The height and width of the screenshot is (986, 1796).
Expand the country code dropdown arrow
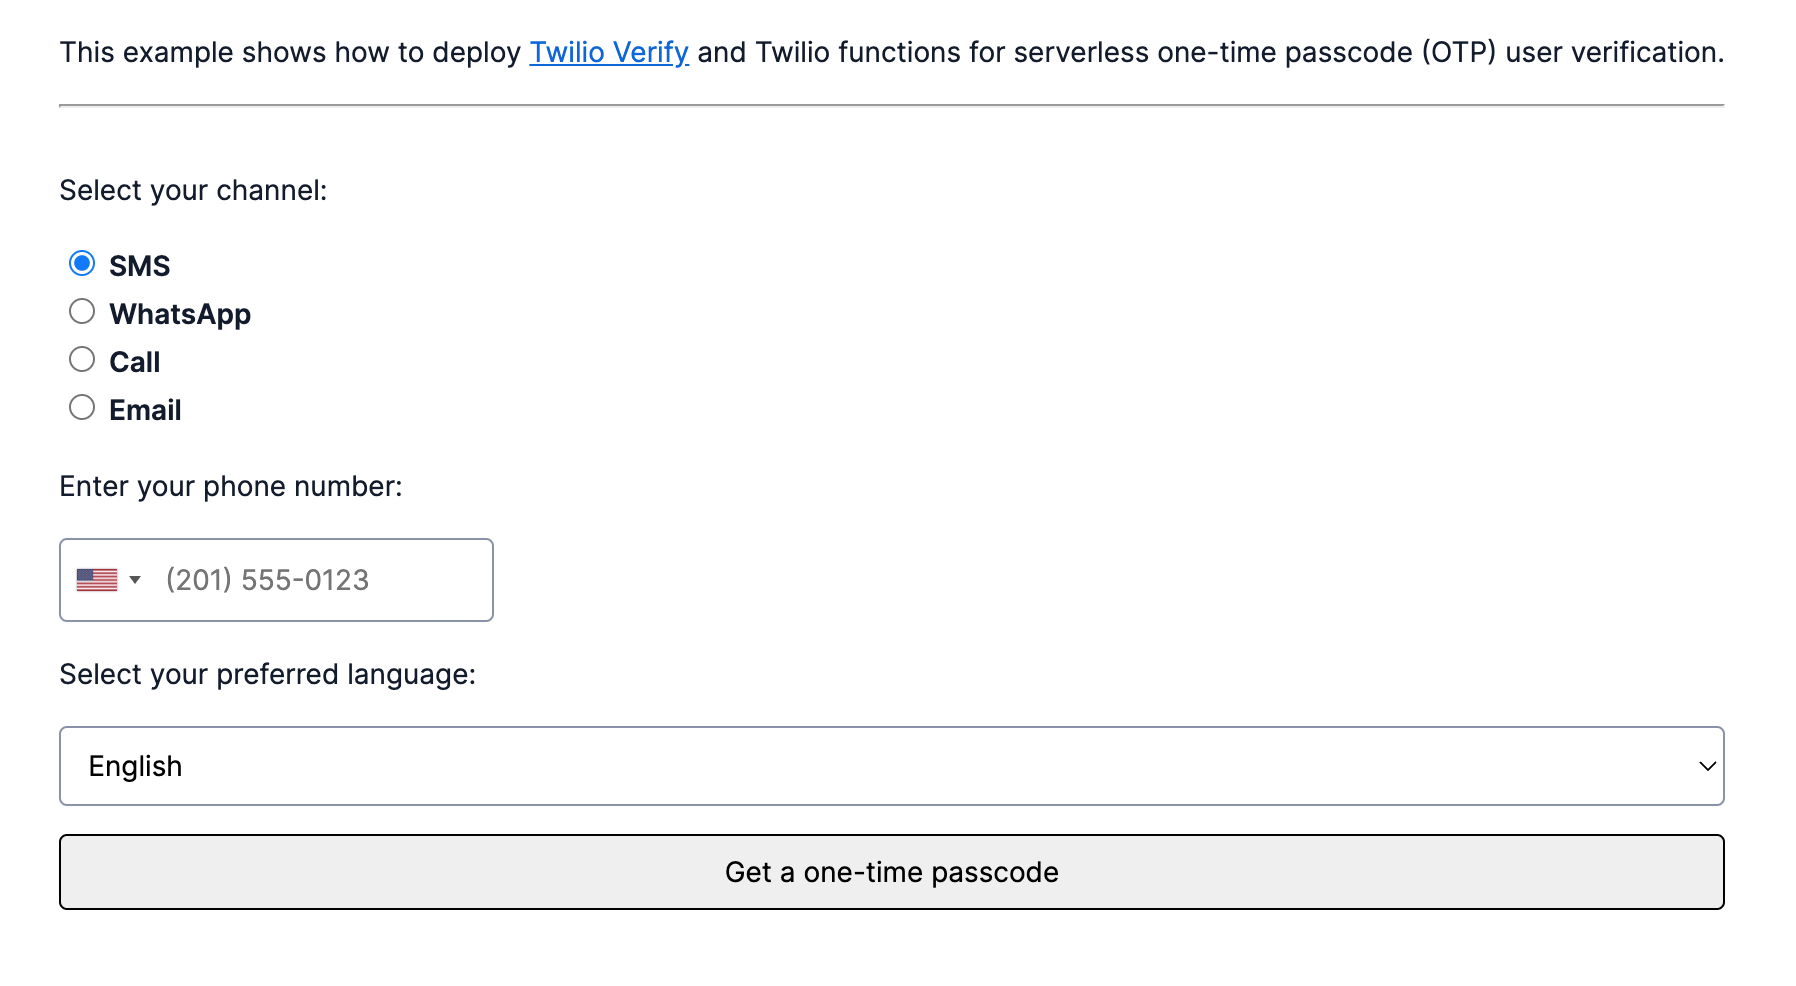(x=135, y=580)
